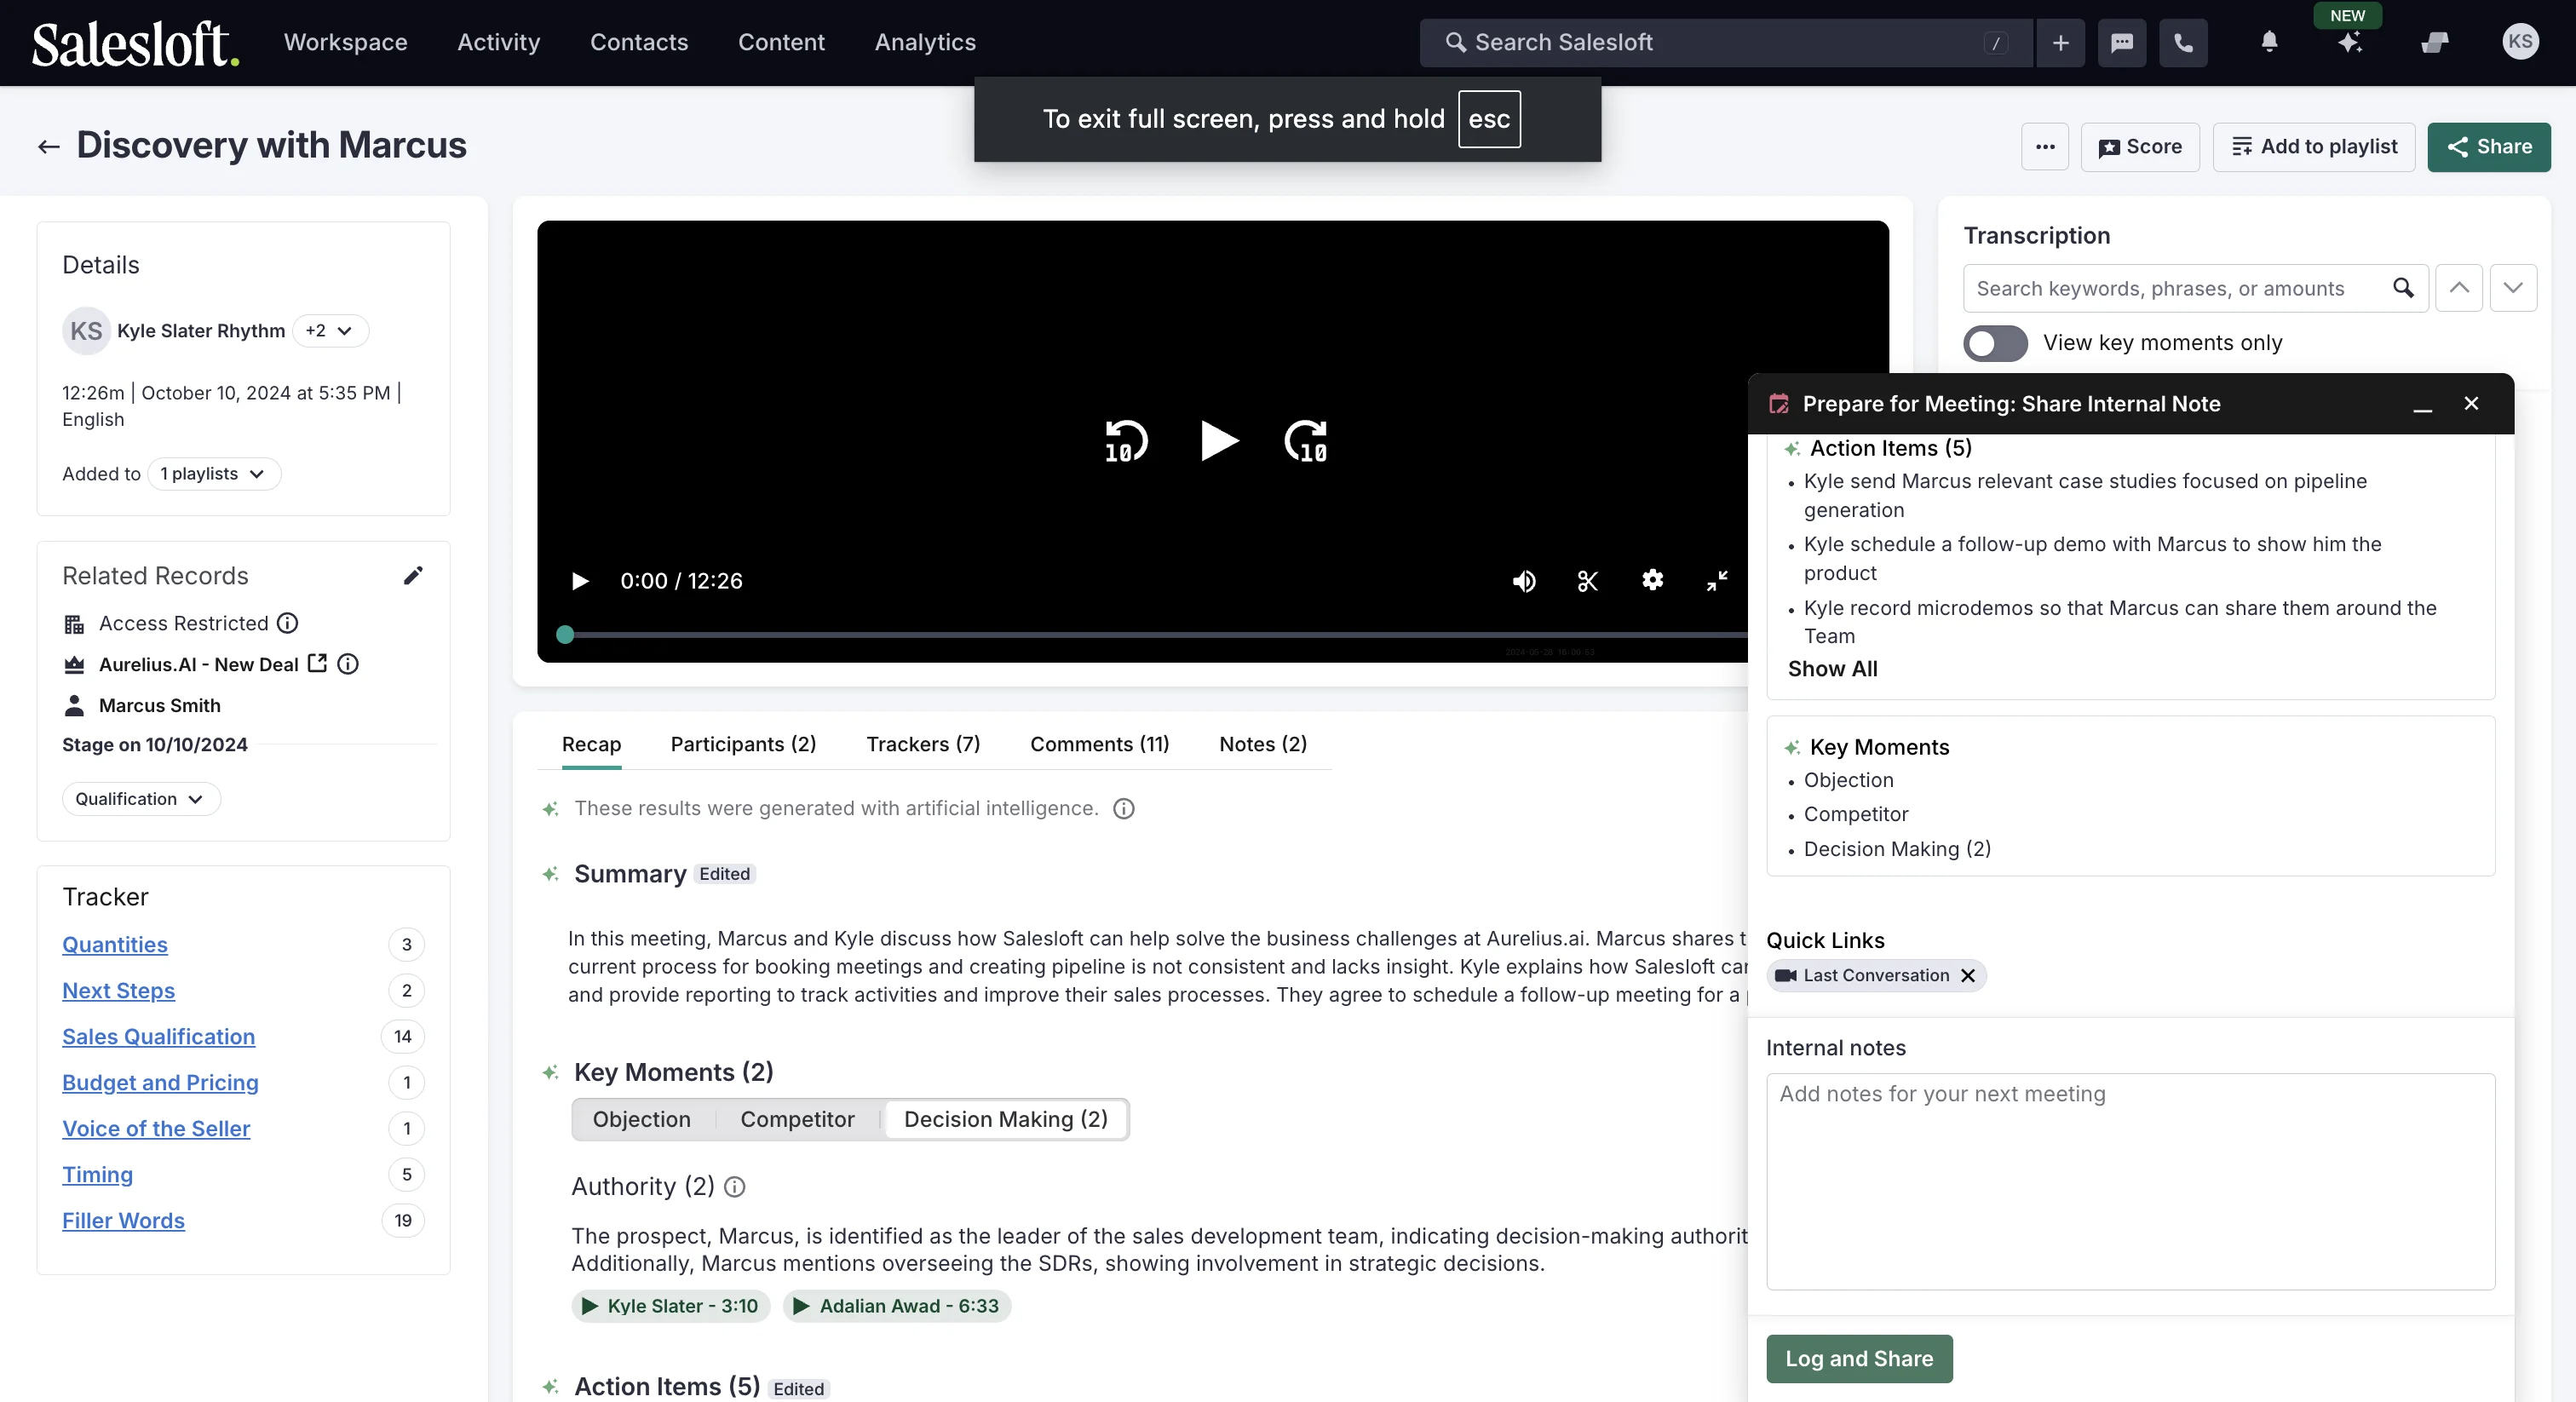Select the Recap tab
The image size is (2576, 1402).
(x=591, y=744)
